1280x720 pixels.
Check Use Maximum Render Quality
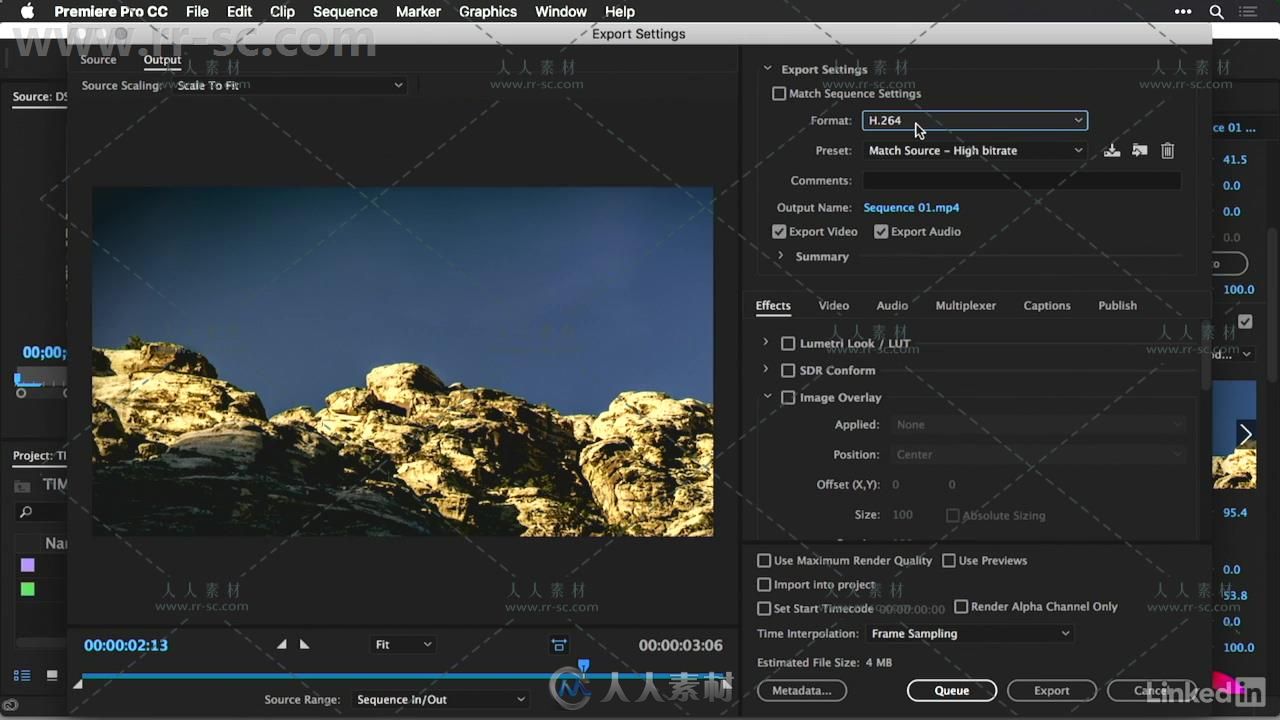pyautogui.click(x=764, y=560)
